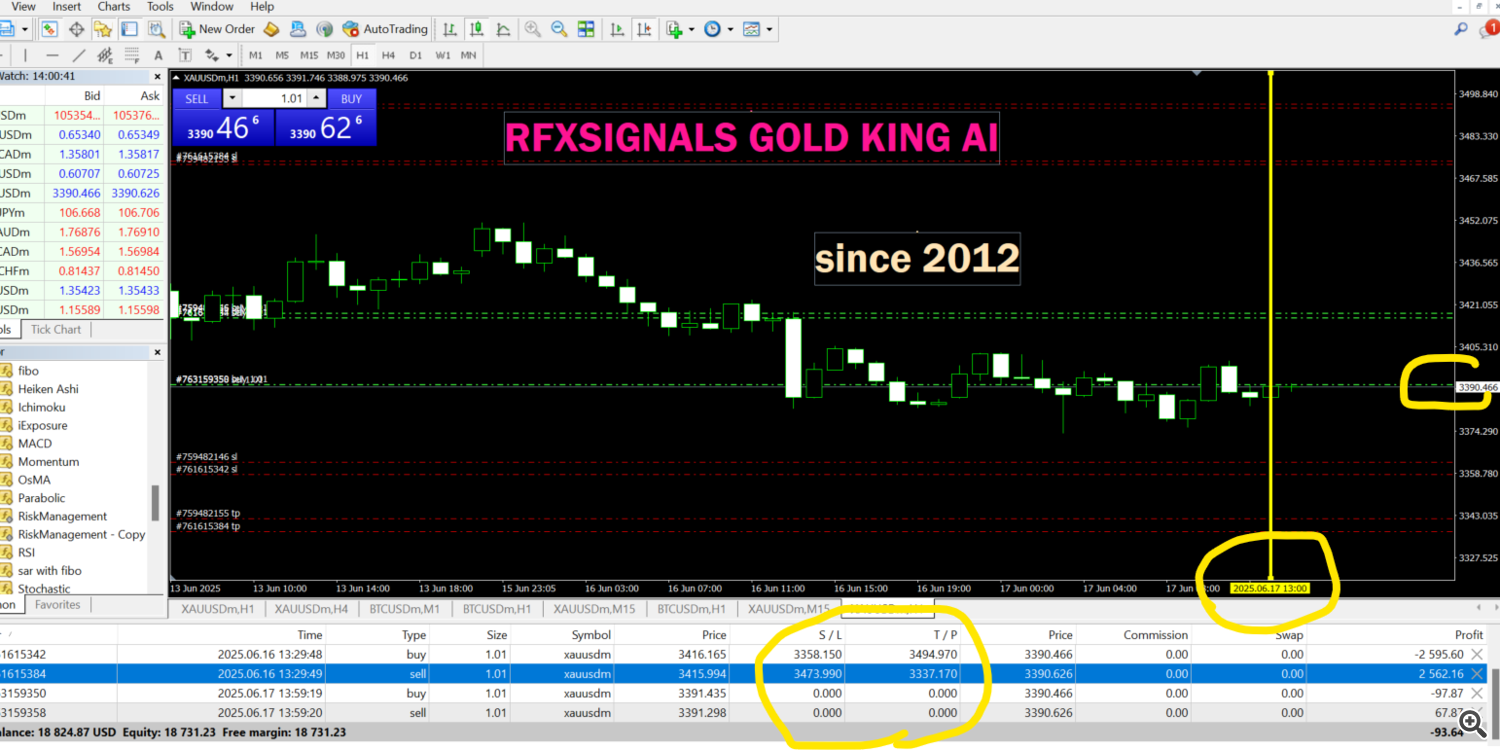The image size is (1500, 750).
Task: Select the text 'A' drawing tool
Action: (158, 55)
